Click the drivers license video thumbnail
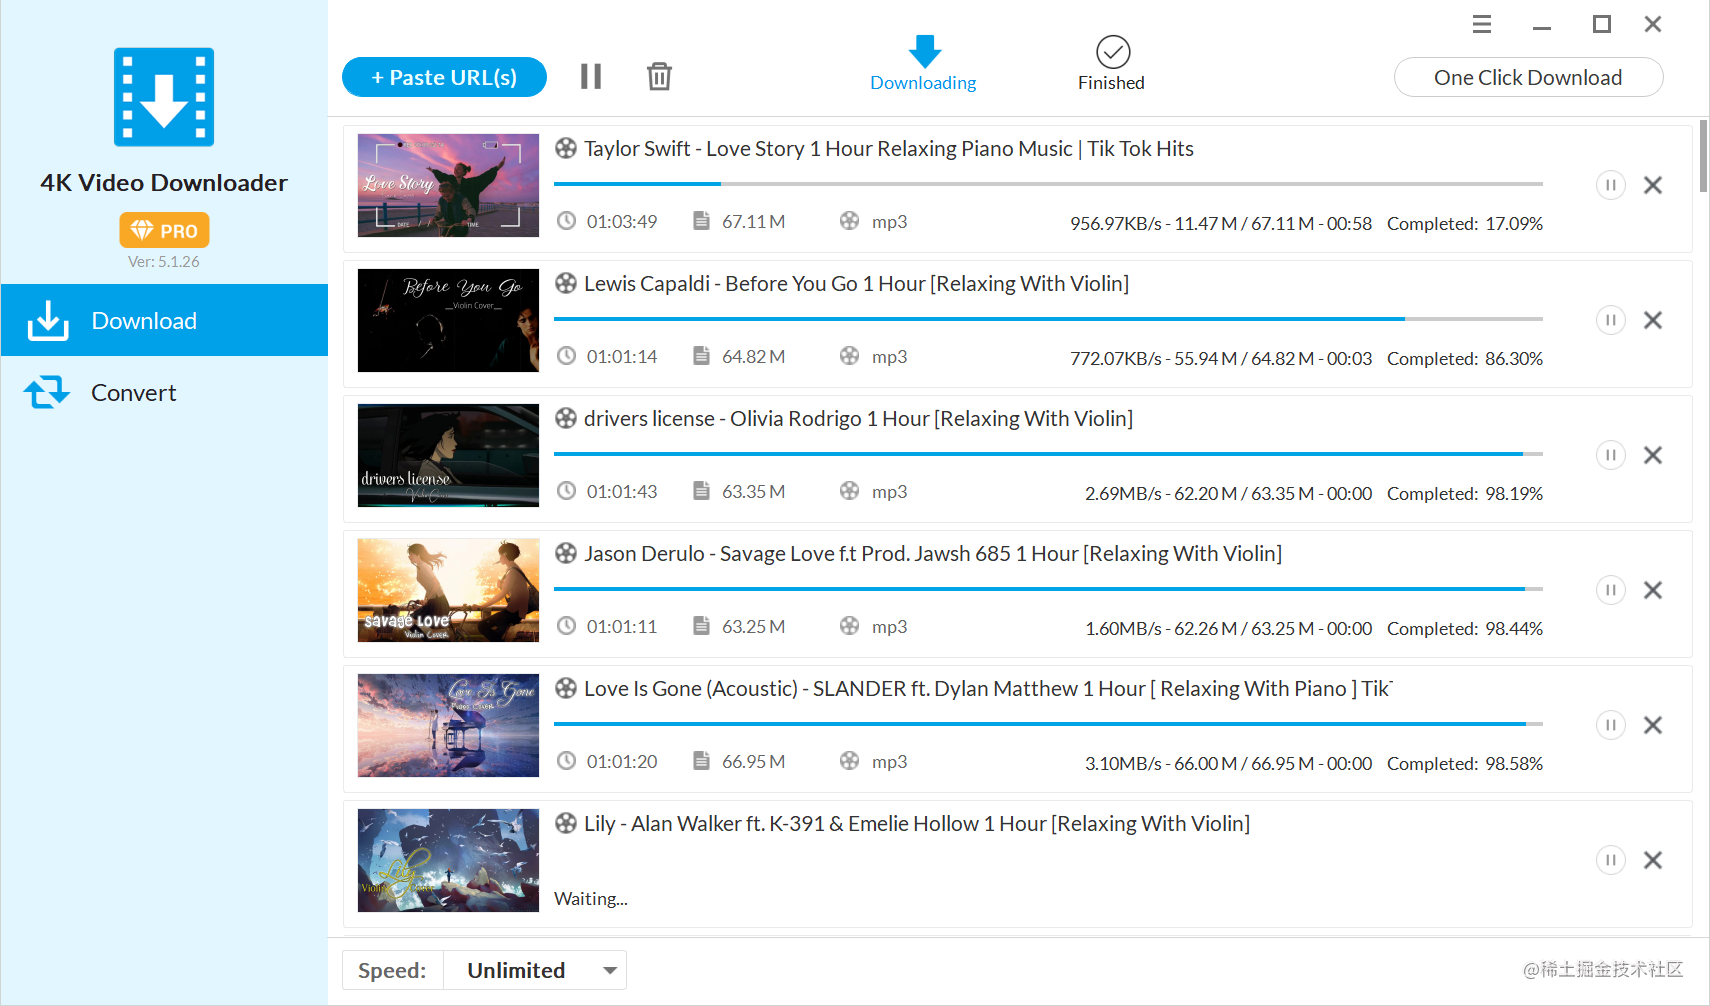1710x1006 pixels. 448,455
